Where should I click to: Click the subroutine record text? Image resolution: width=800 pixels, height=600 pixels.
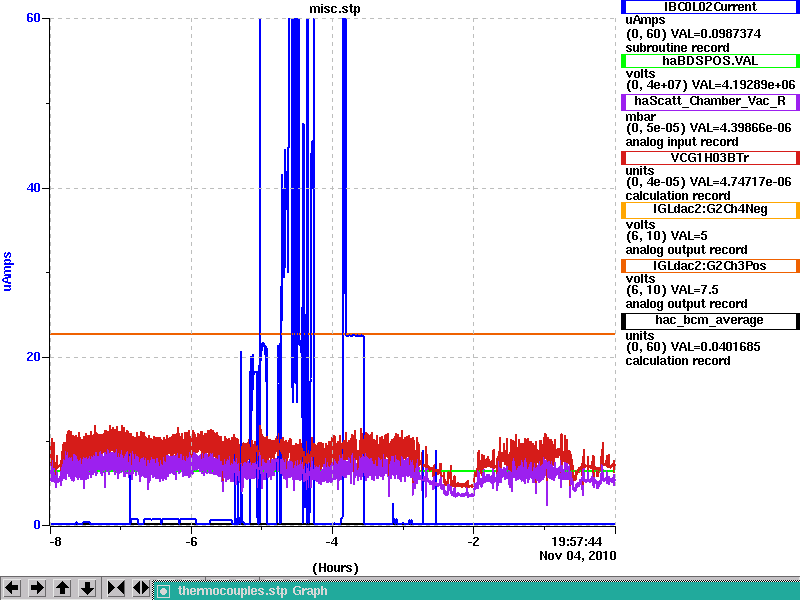[677, 48]
